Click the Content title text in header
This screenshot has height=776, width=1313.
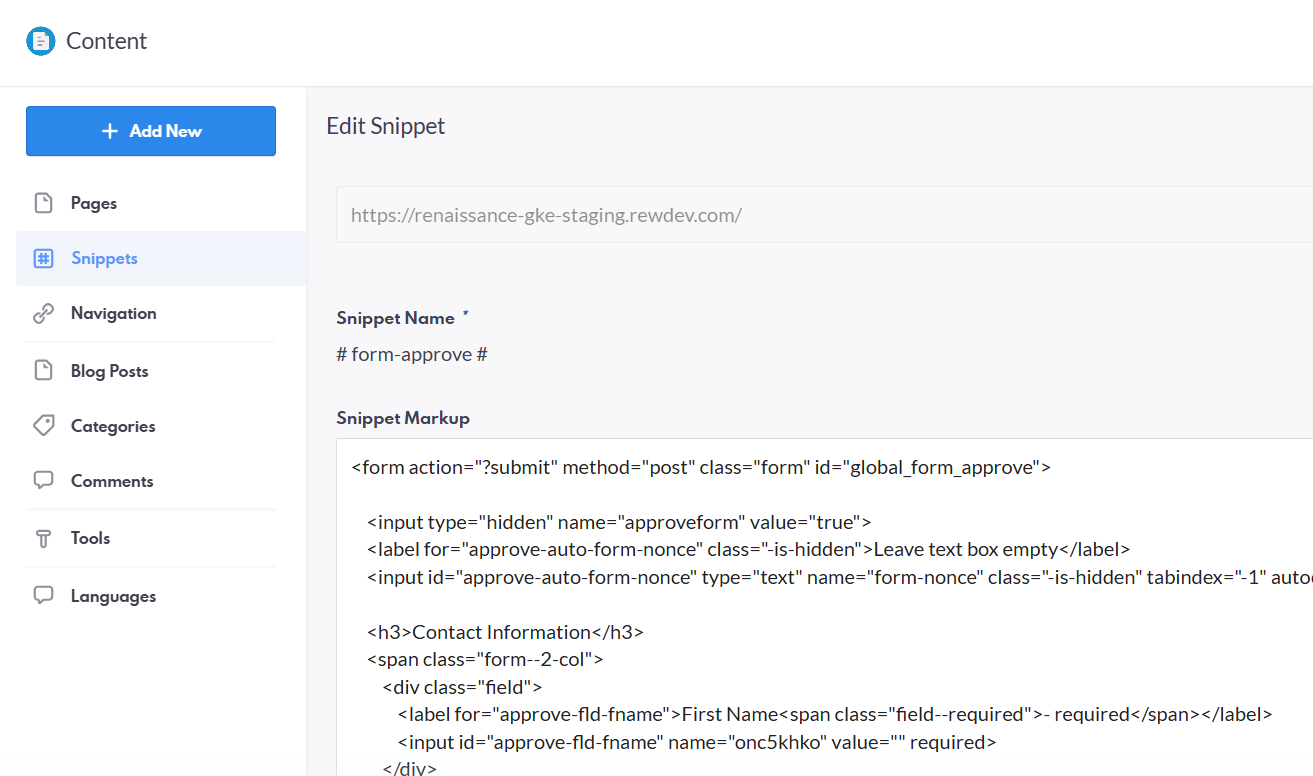pyautogui.click(x=106, y=41)
